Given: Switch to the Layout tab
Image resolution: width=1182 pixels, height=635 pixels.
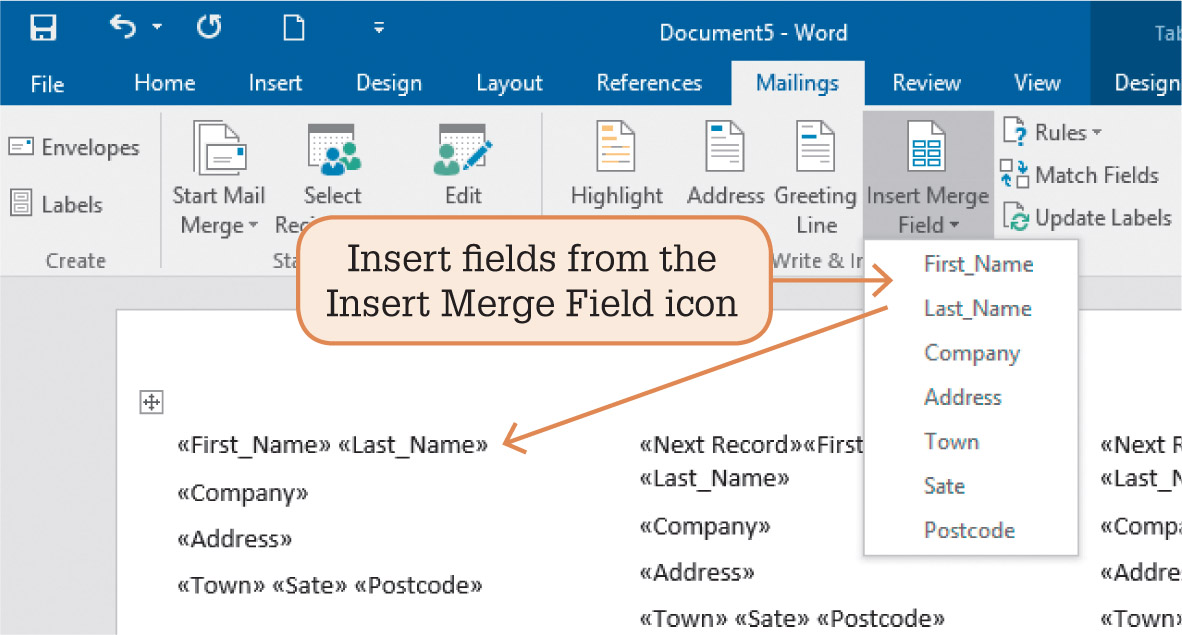Looking at the screenshot, I should [509, 83].
